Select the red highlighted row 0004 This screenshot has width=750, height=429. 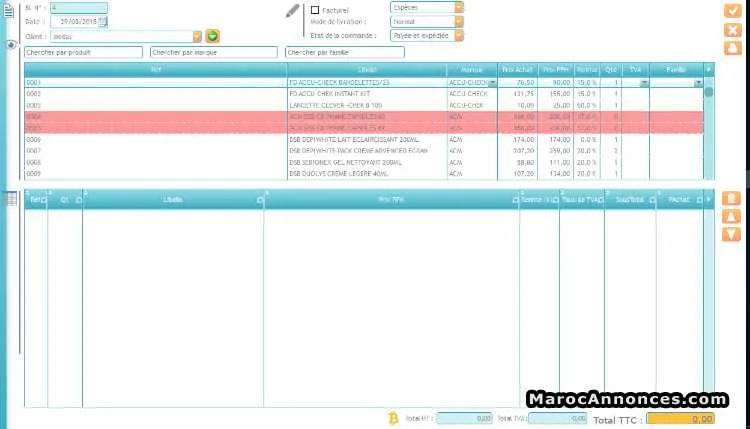[x=364, y=117]
